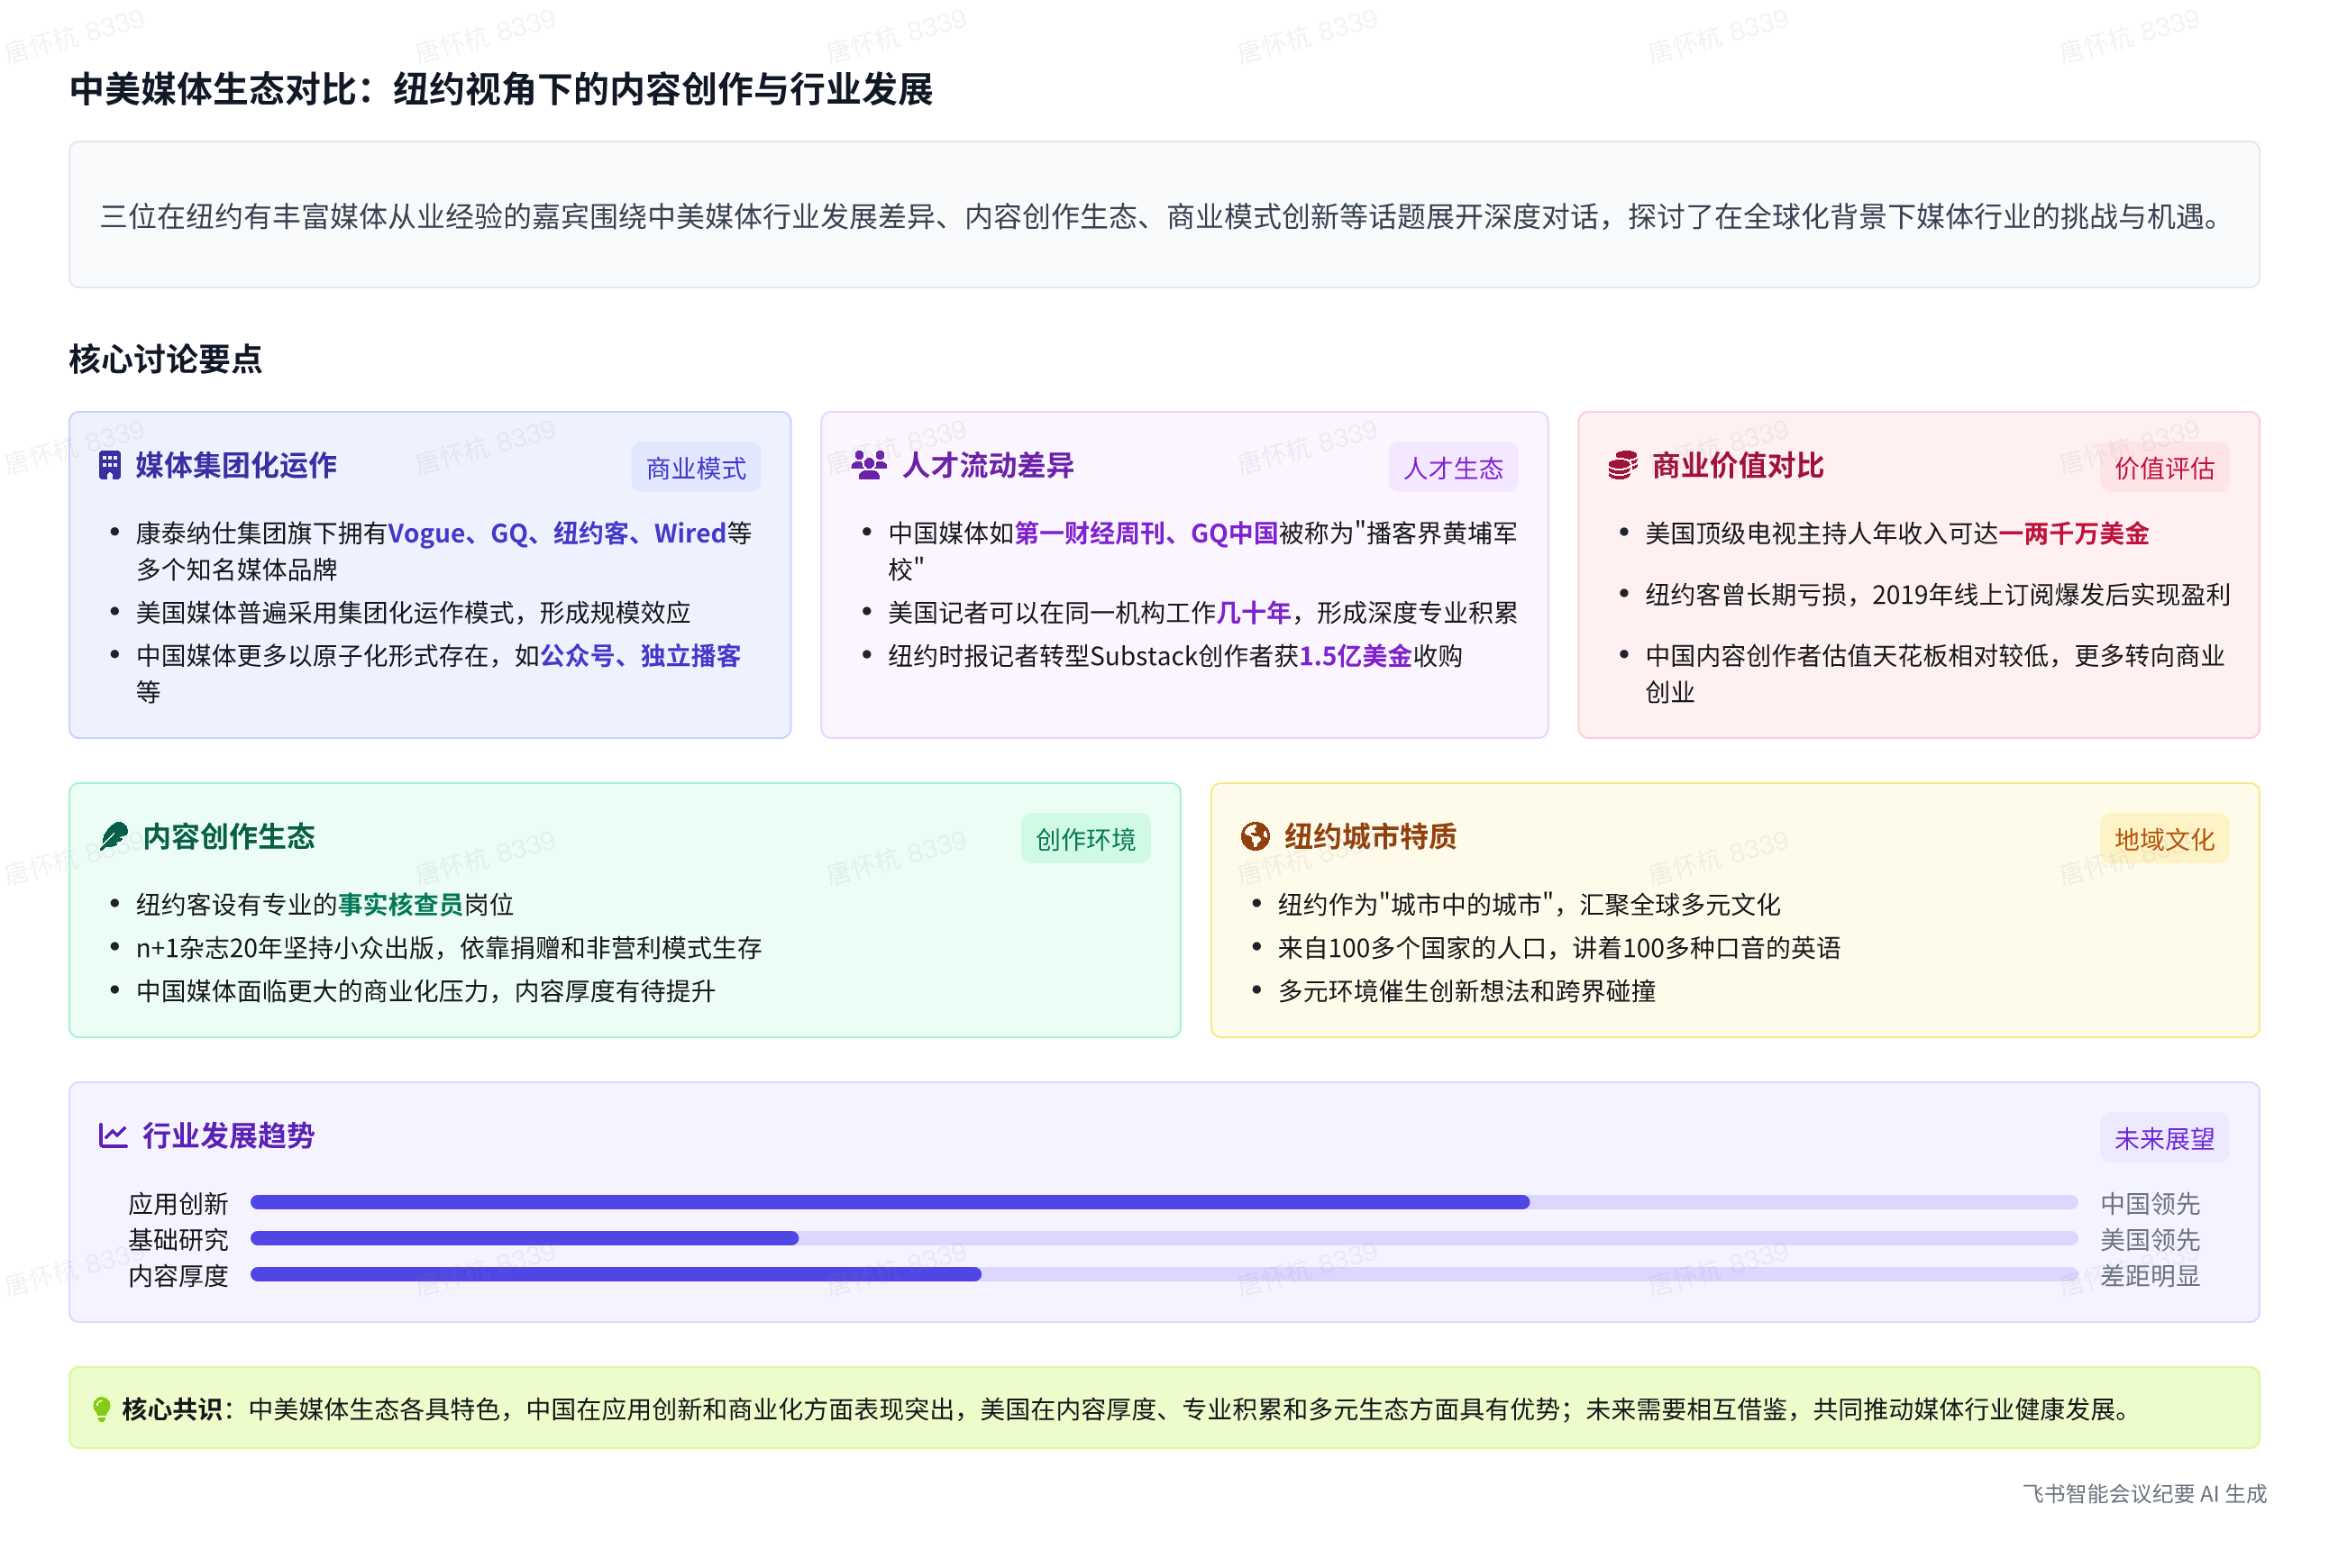Select the 商业模式 tag
Viewport: 2329px width, 1568px height.
(695, 468)
